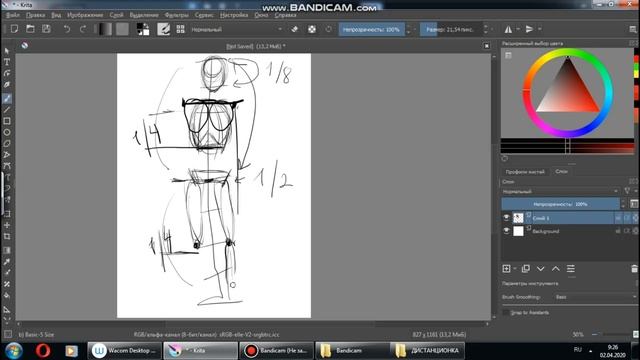
Task: Open the ДИСТАНЦИОНКА folder taskbar button
Action: (x=427, y=351)
